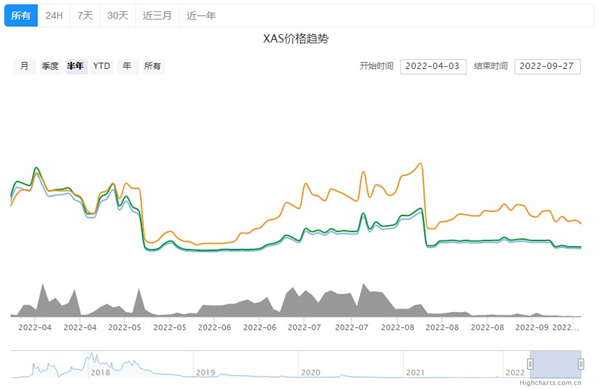Click the YTD range button
Viewport: 600px width, 389px height.
click(102, 66)
